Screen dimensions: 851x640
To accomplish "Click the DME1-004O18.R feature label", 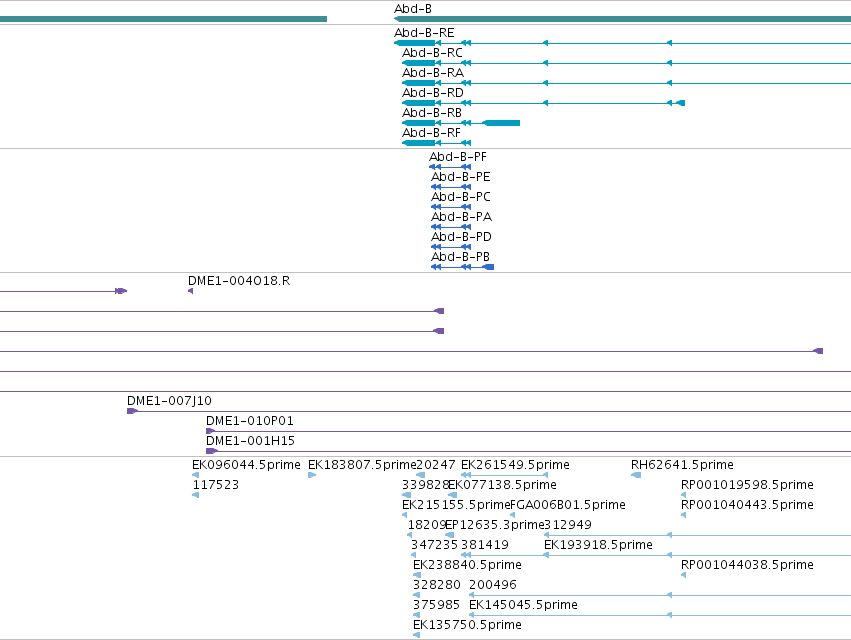I will point(239,281).
